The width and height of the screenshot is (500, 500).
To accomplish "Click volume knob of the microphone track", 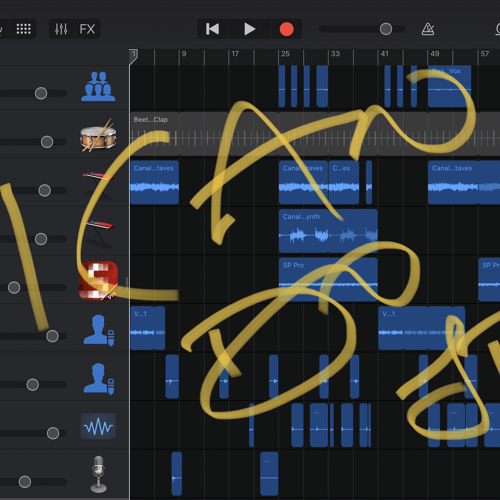I will point(25,482).
